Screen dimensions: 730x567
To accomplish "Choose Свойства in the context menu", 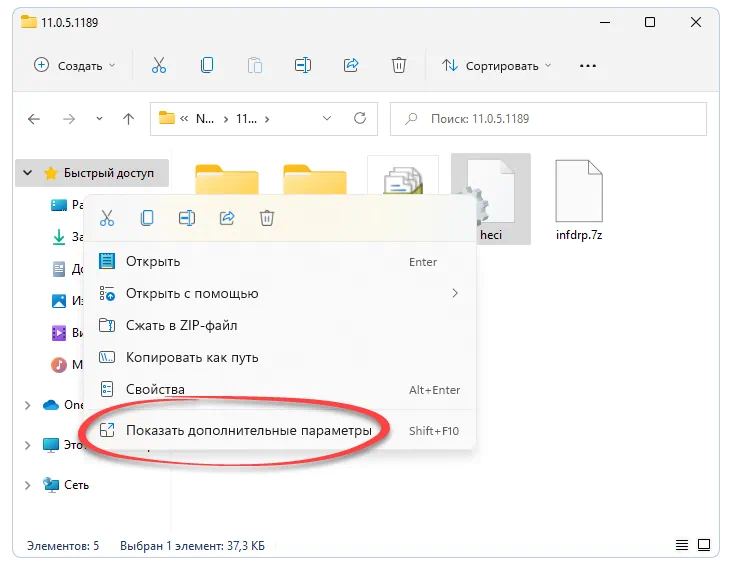I will coord(280,389).
